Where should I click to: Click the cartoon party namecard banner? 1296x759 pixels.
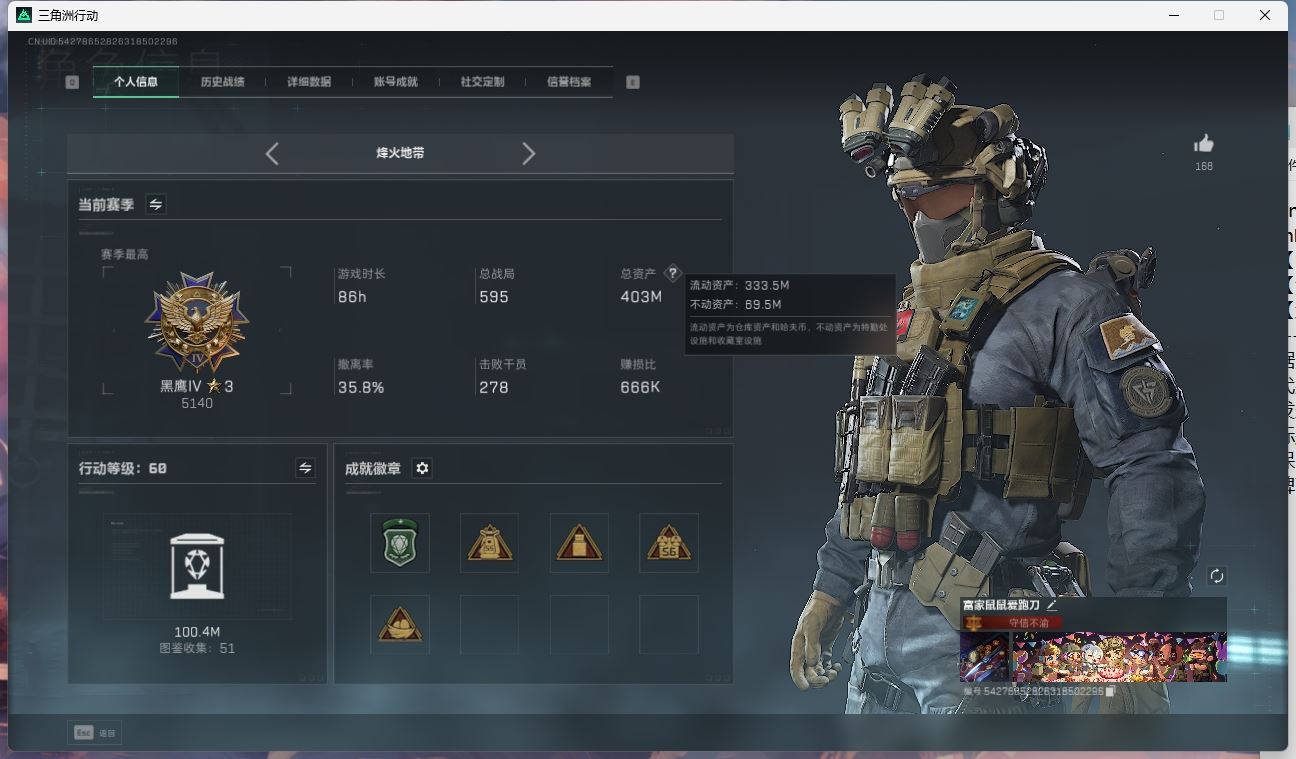(1118, 657)
